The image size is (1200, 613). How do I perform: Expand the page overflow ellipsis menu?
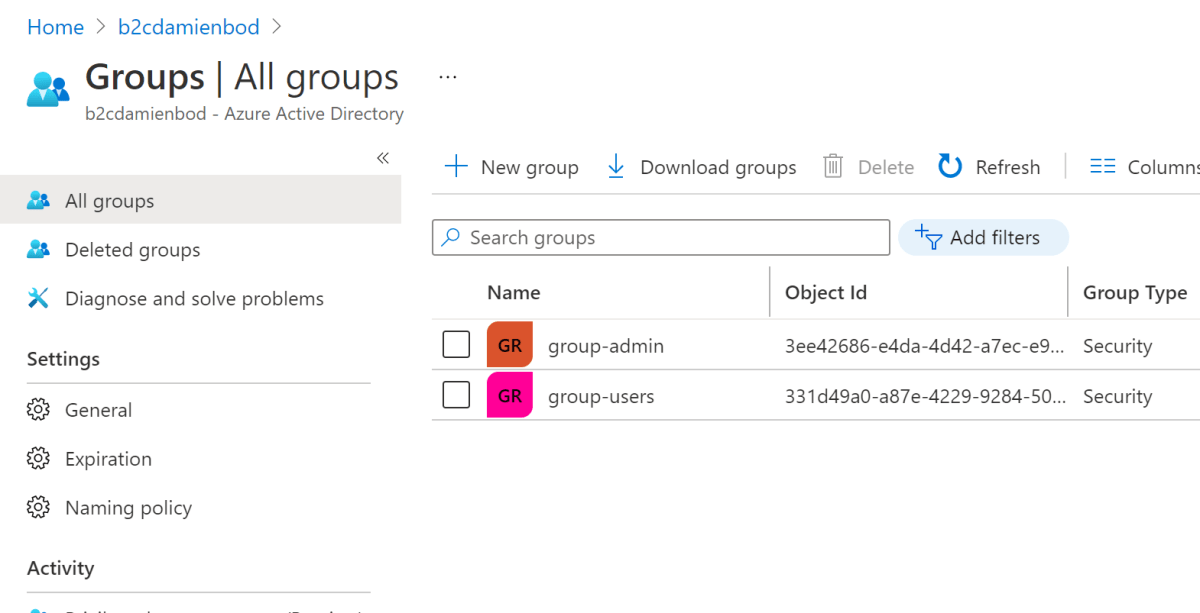pyautogui.click(x=447, y=75)
